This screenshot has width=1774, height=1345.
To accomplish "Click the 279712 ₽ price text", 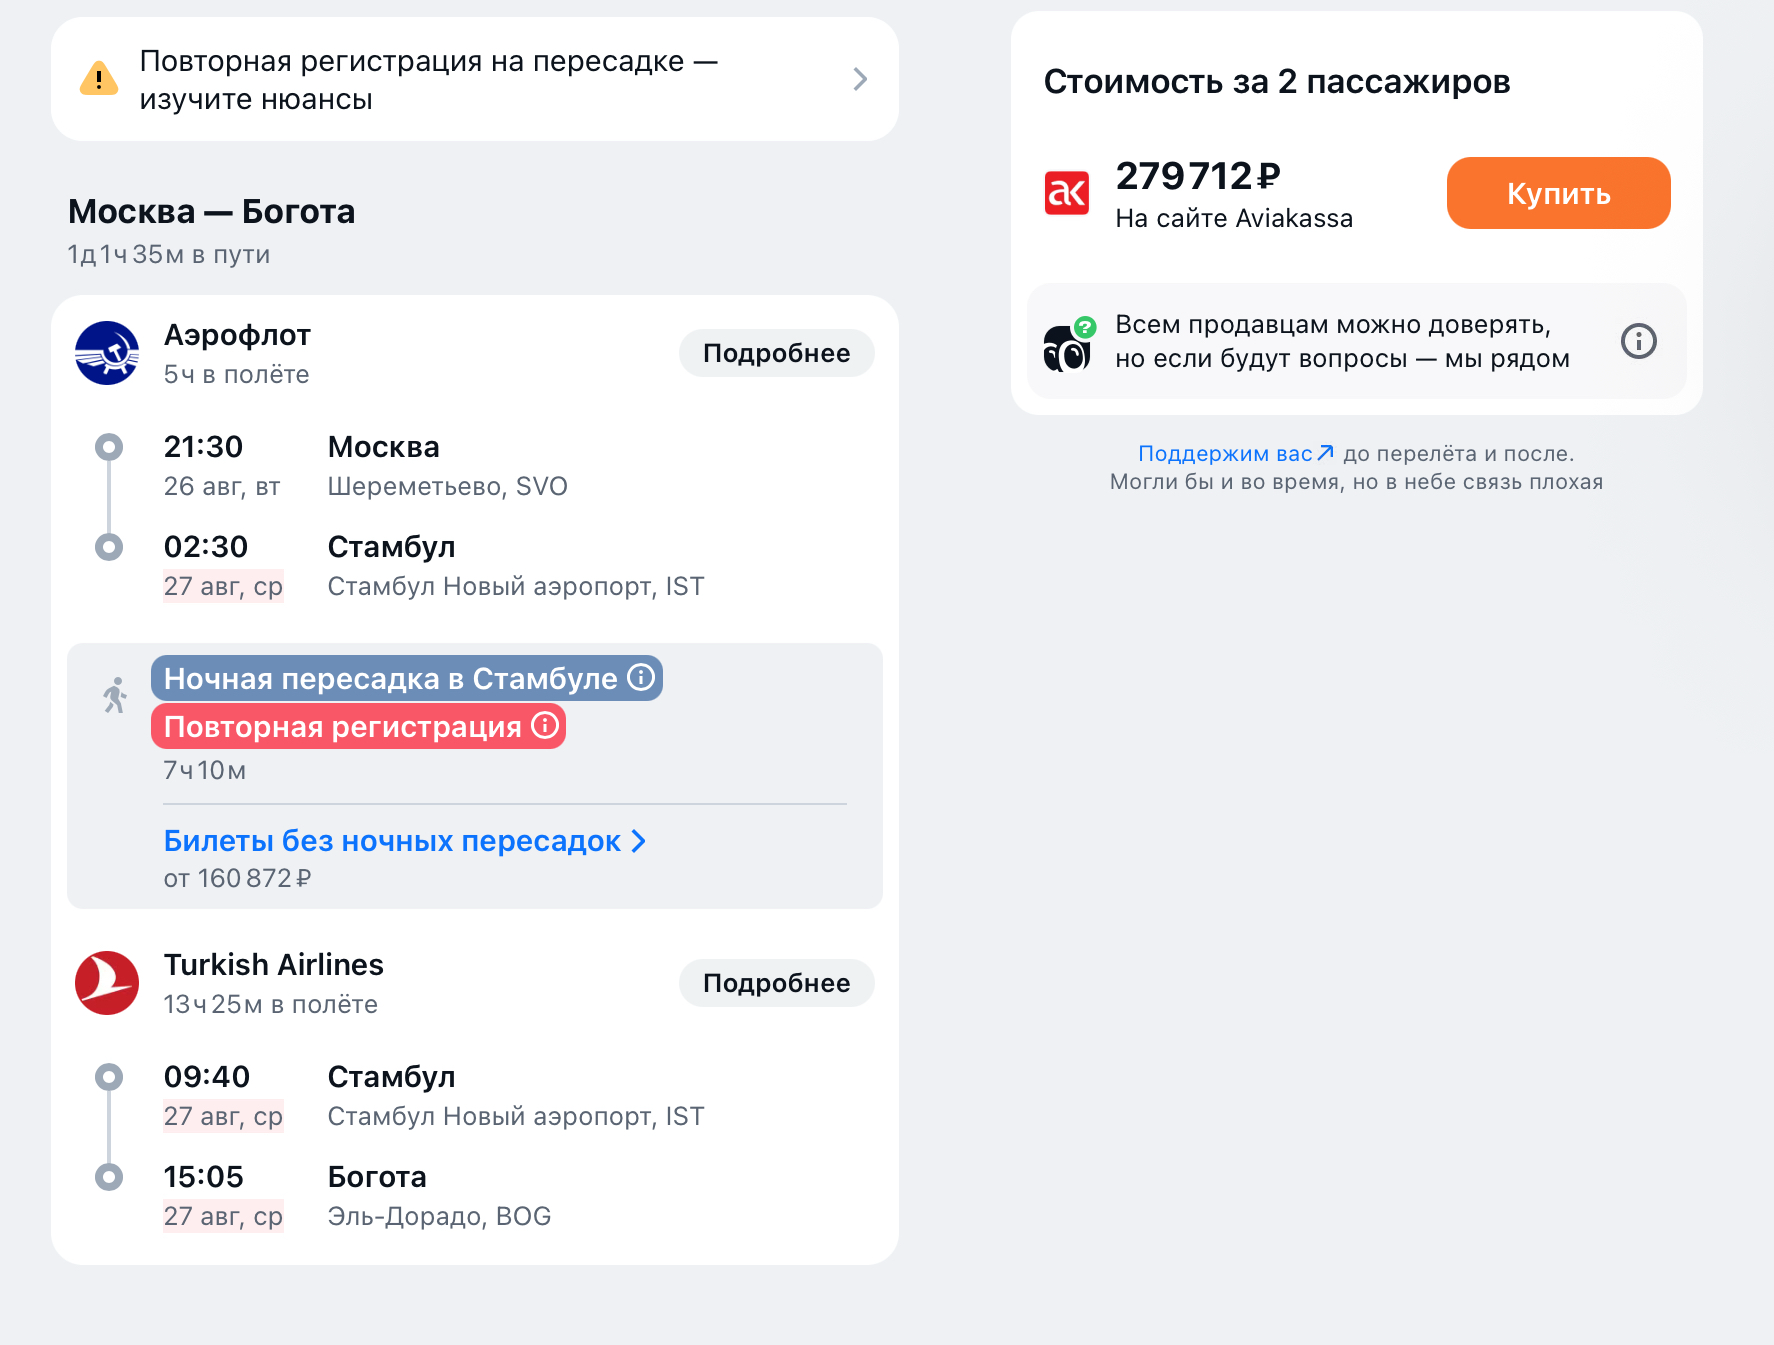I will (1197, 176).
